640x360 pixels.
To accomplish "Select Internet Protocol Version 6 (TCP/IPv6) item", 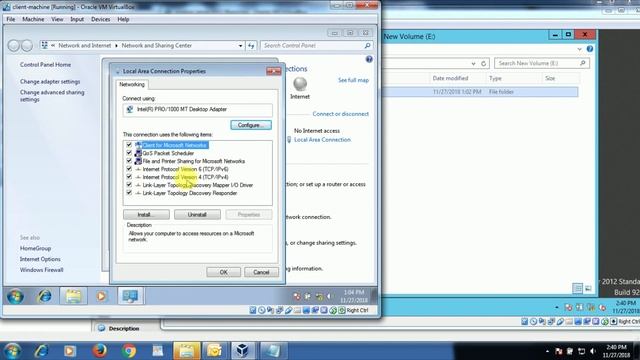I will (x=185, y=169).
